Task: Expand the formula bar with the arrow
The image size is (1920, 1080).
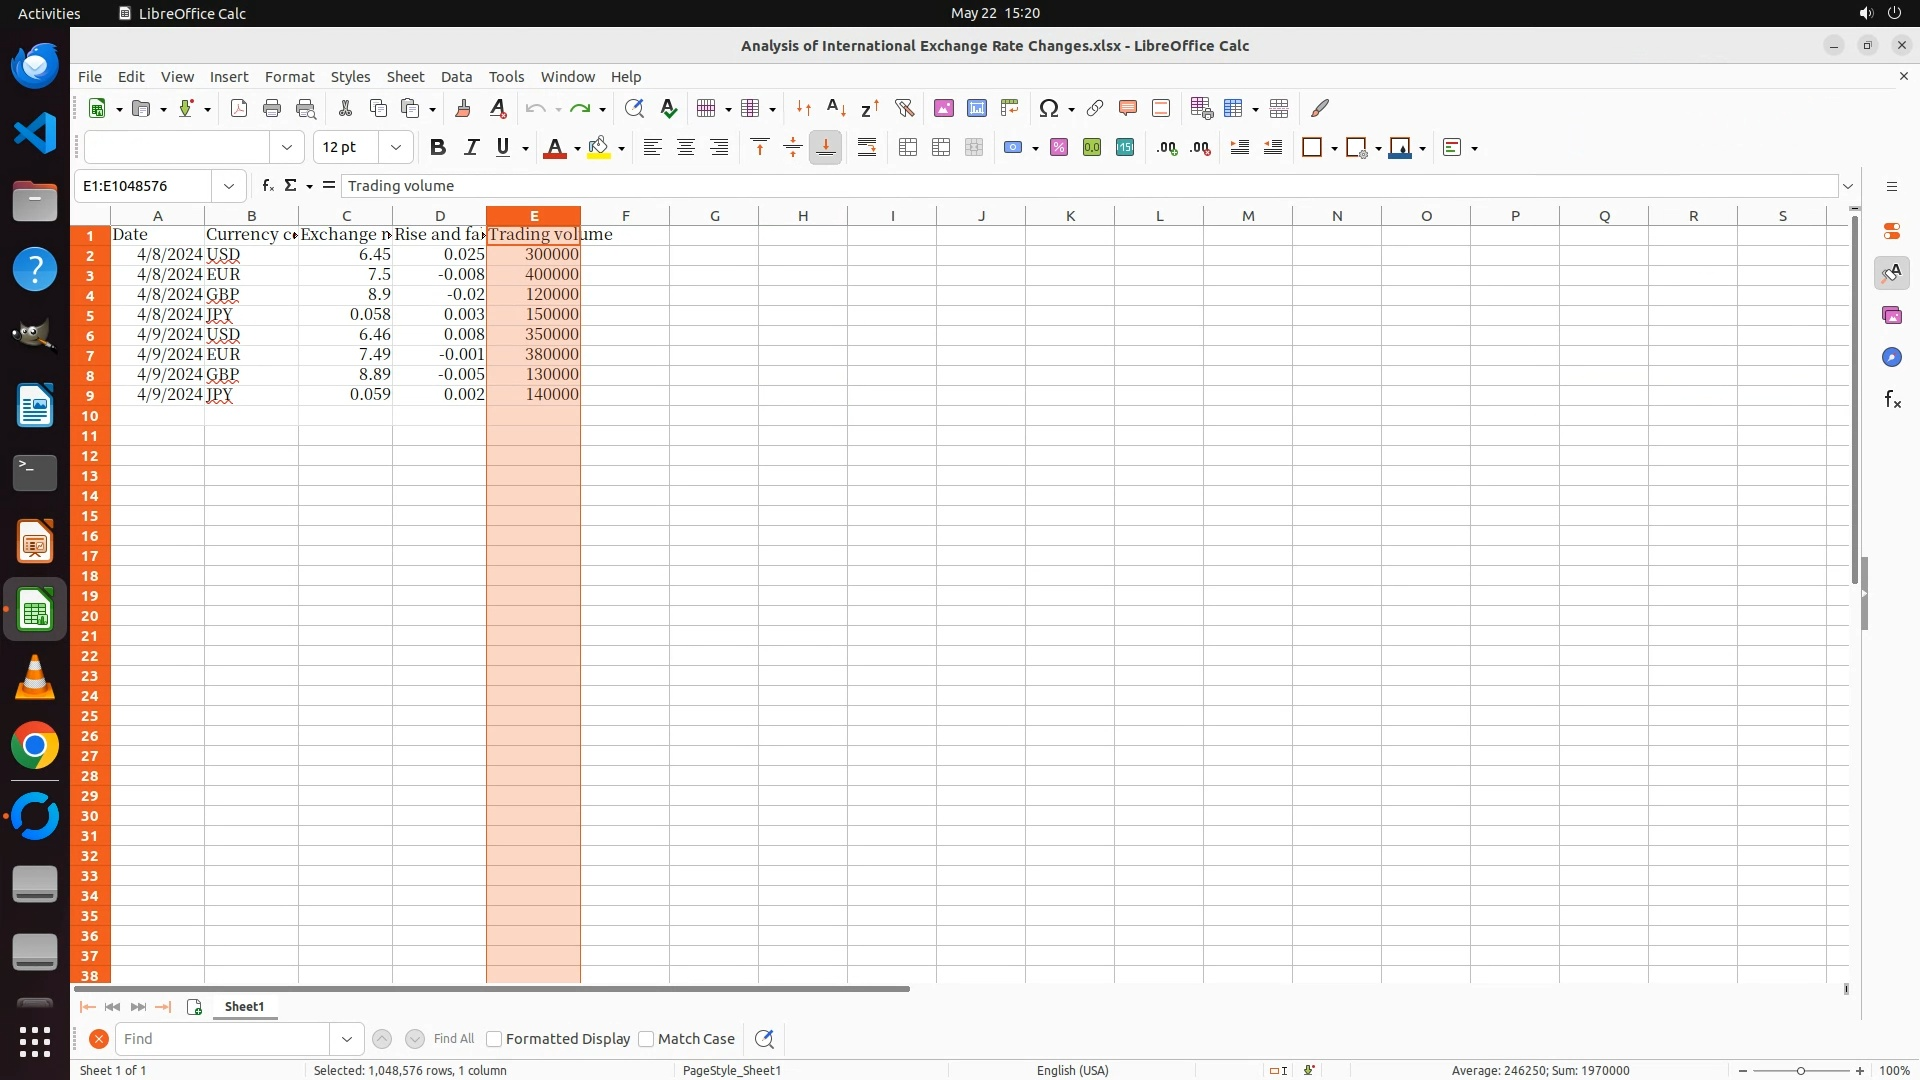Action: [x=1848, y=186]
